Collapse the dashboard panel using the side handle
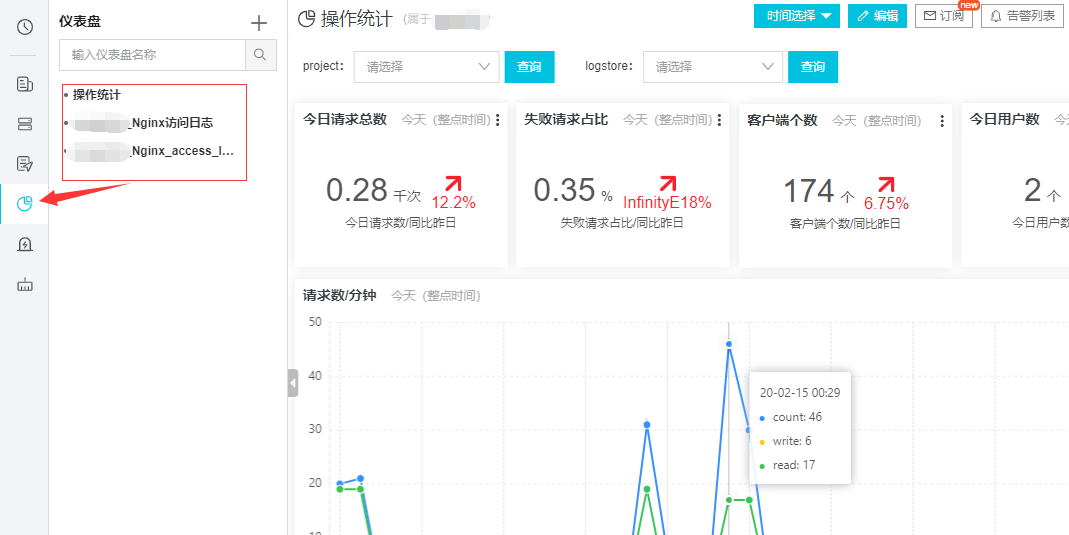Image resolution: width=1069 pixels, height=535 pixels. (293, 383)
